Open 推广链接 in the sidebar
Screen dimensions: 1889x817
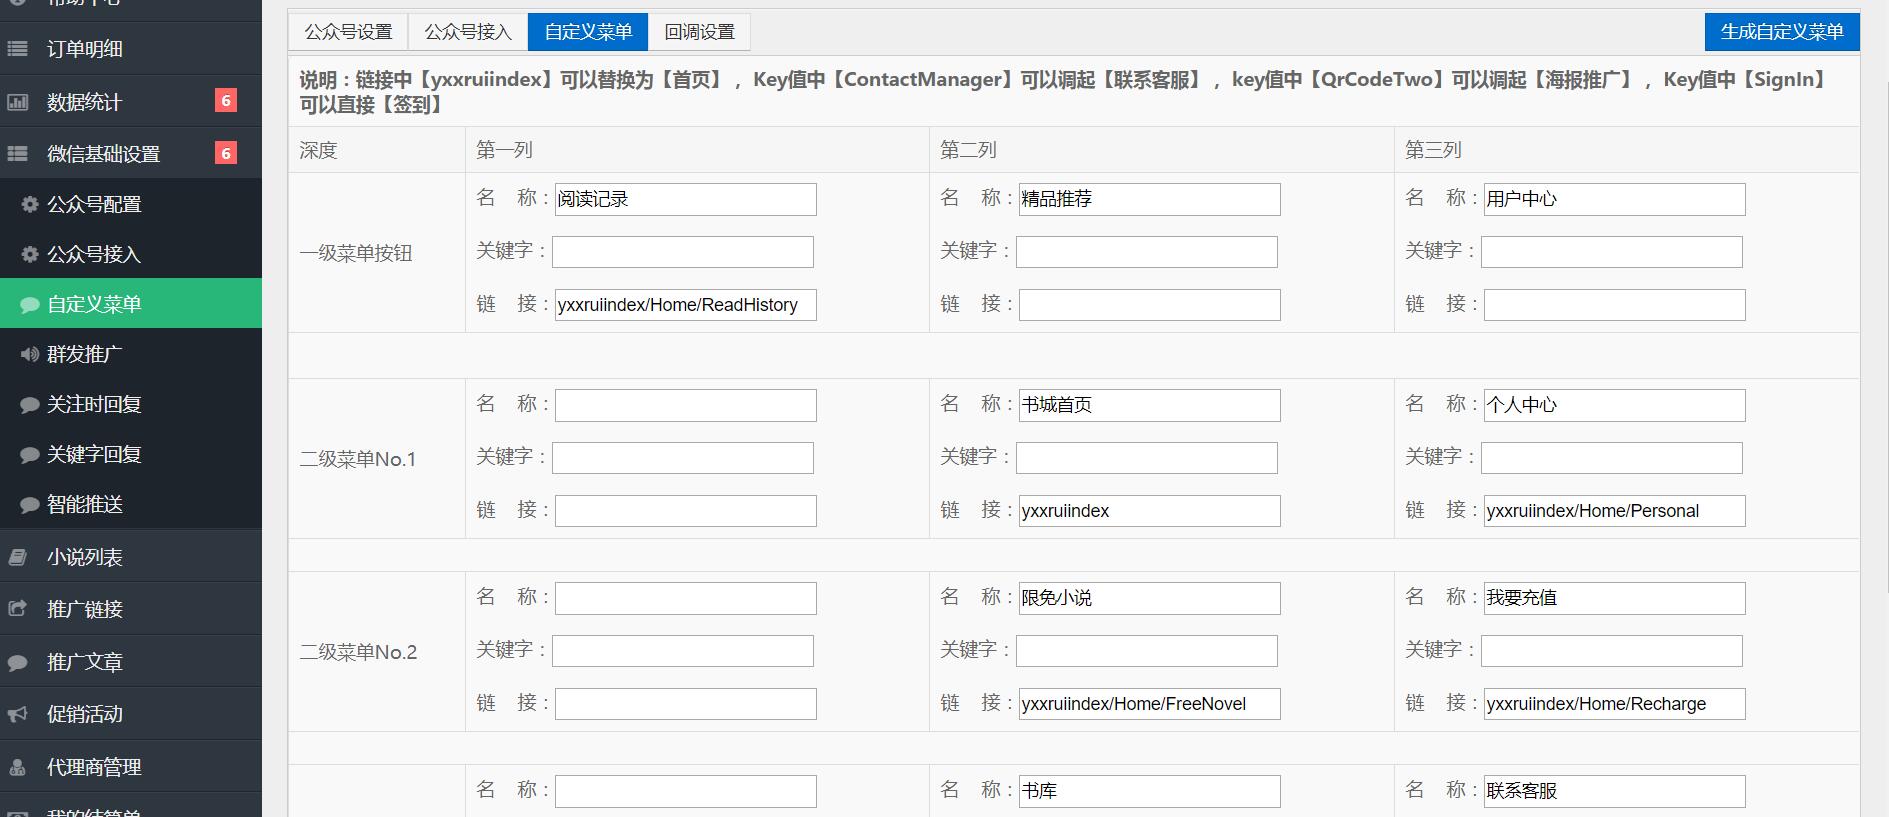(x=131, y=609)
